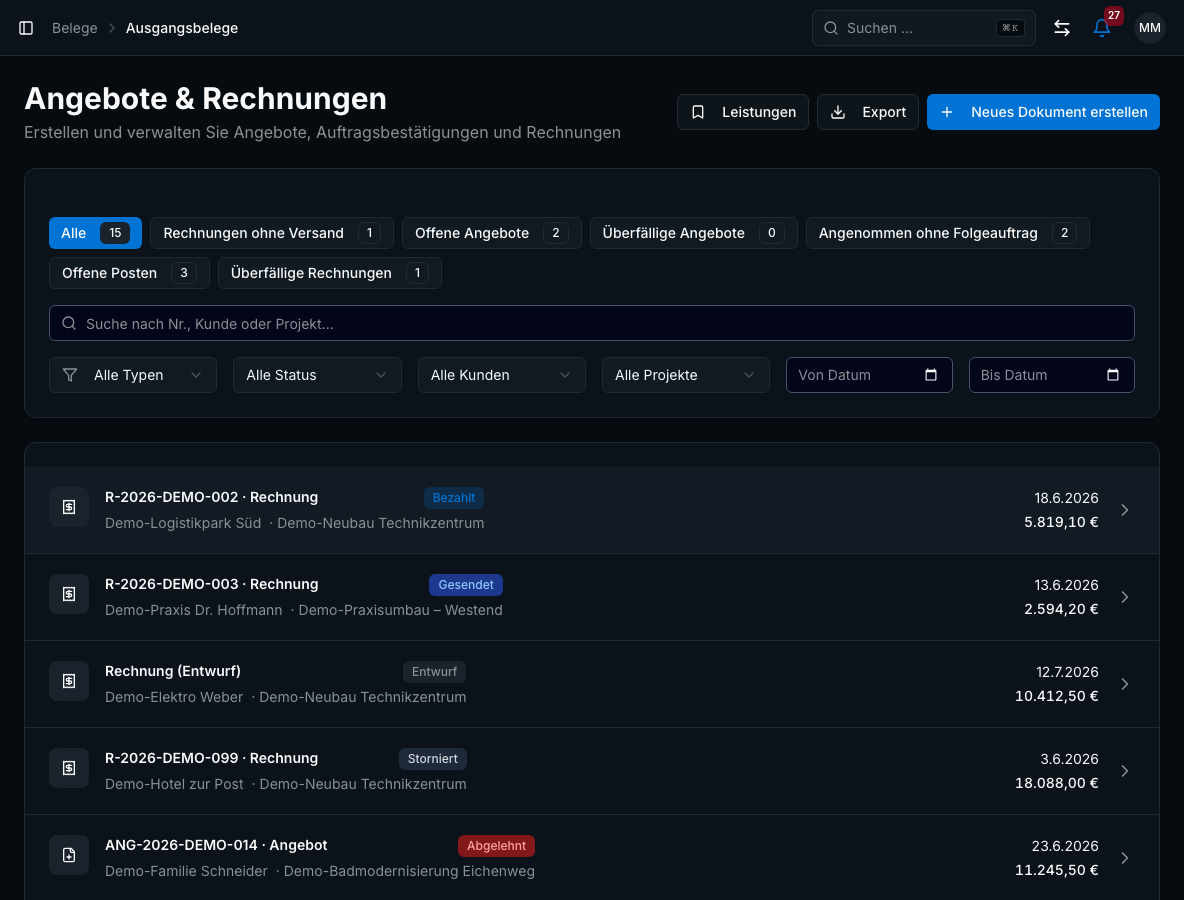Open ANG-2026-DEMO-014 · Angebot title
This screenshot has width=1184, height=900.
(216, 845)
